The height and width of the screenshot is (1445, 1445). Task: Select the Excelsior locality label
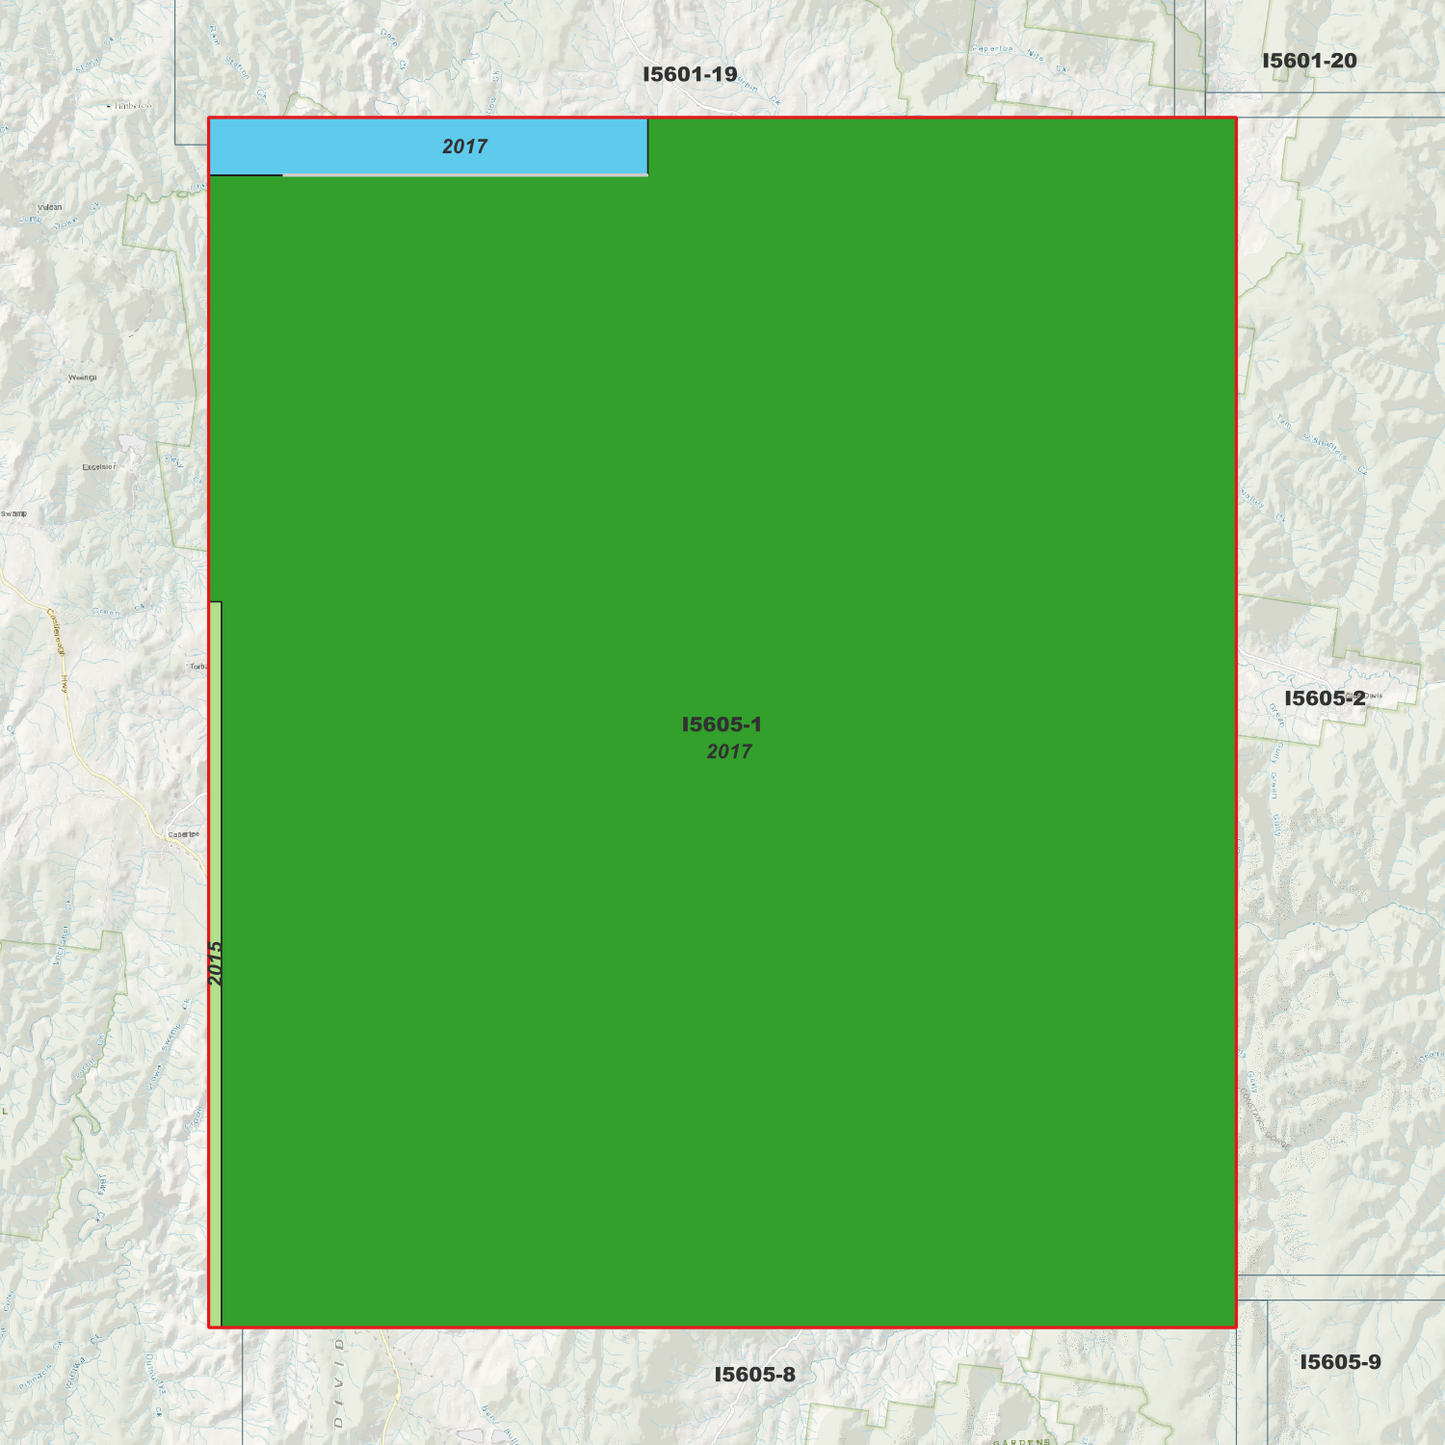tap(99, 467)
